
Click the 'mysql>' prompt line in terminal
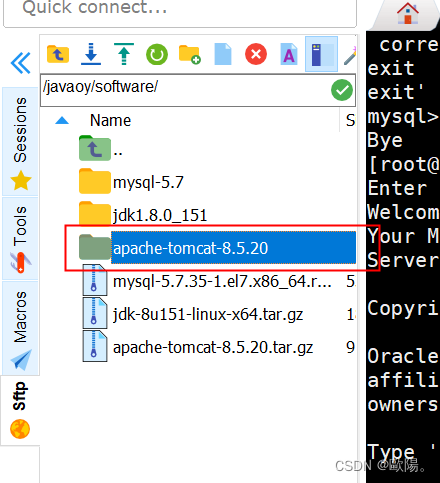403,116
